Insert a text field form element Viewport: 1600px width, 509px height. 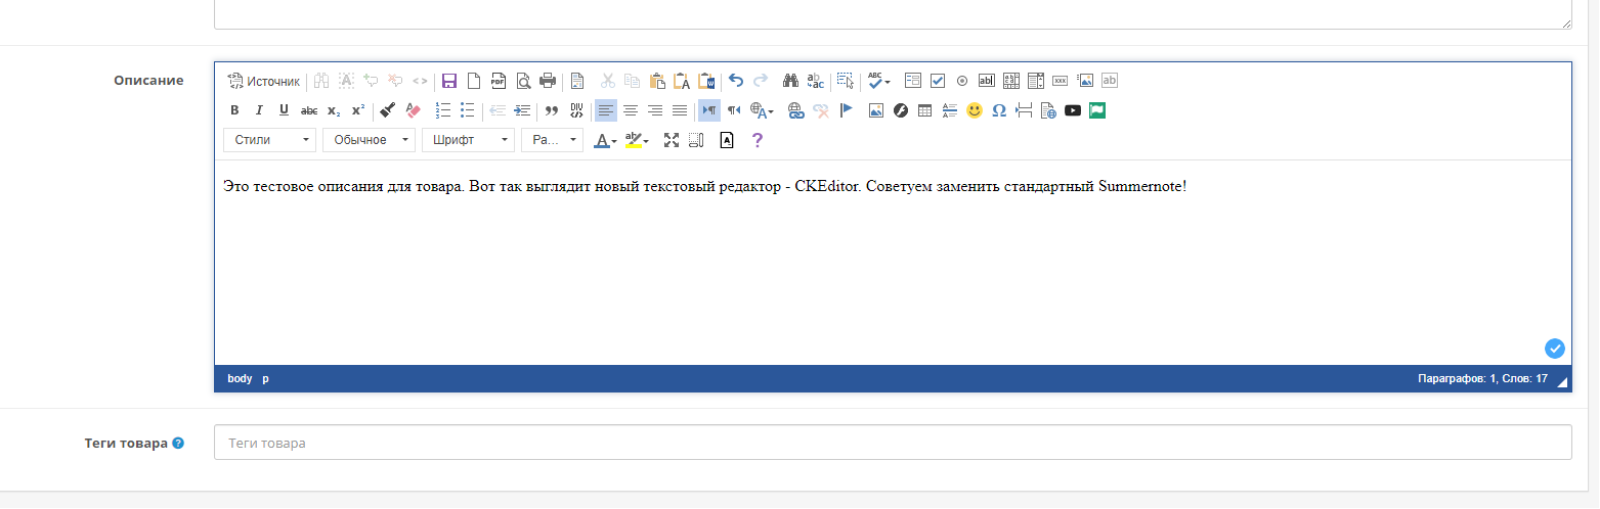coord(986,81)
